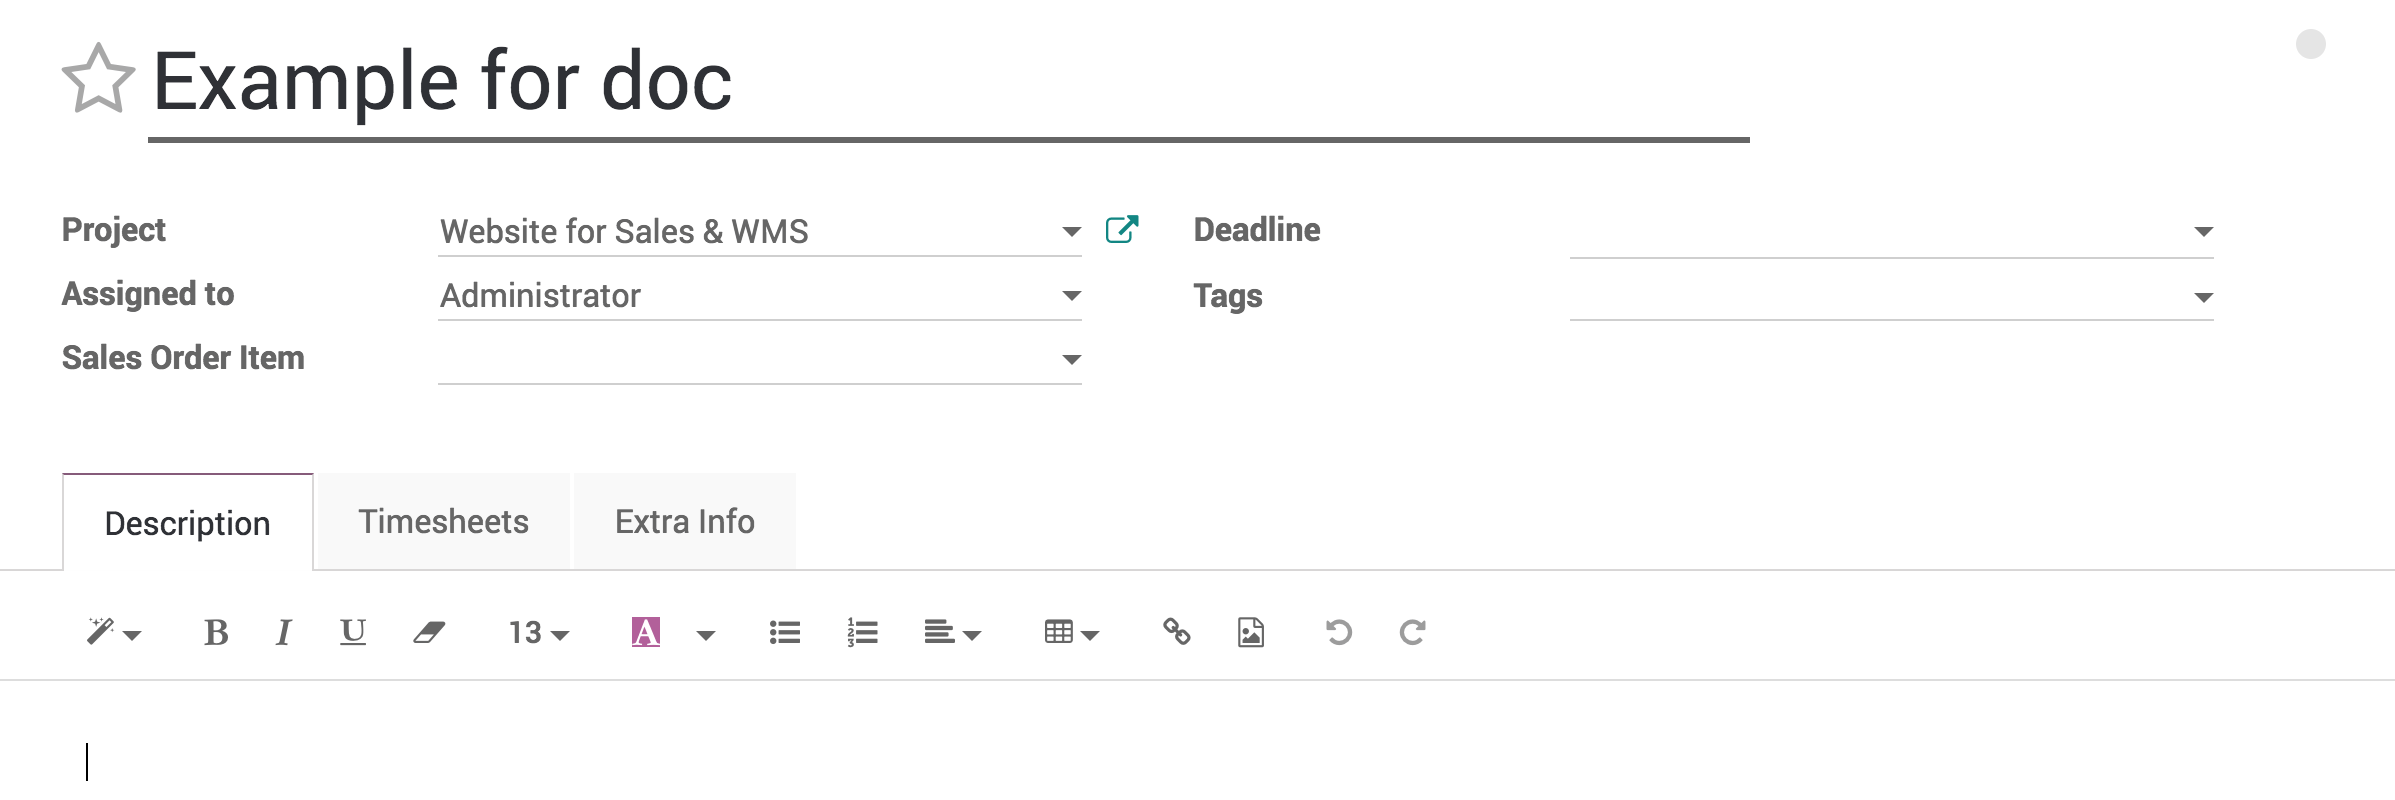Create a numbered list
Viewport: 2395px width, 800px height.
[x=860, y=631]
